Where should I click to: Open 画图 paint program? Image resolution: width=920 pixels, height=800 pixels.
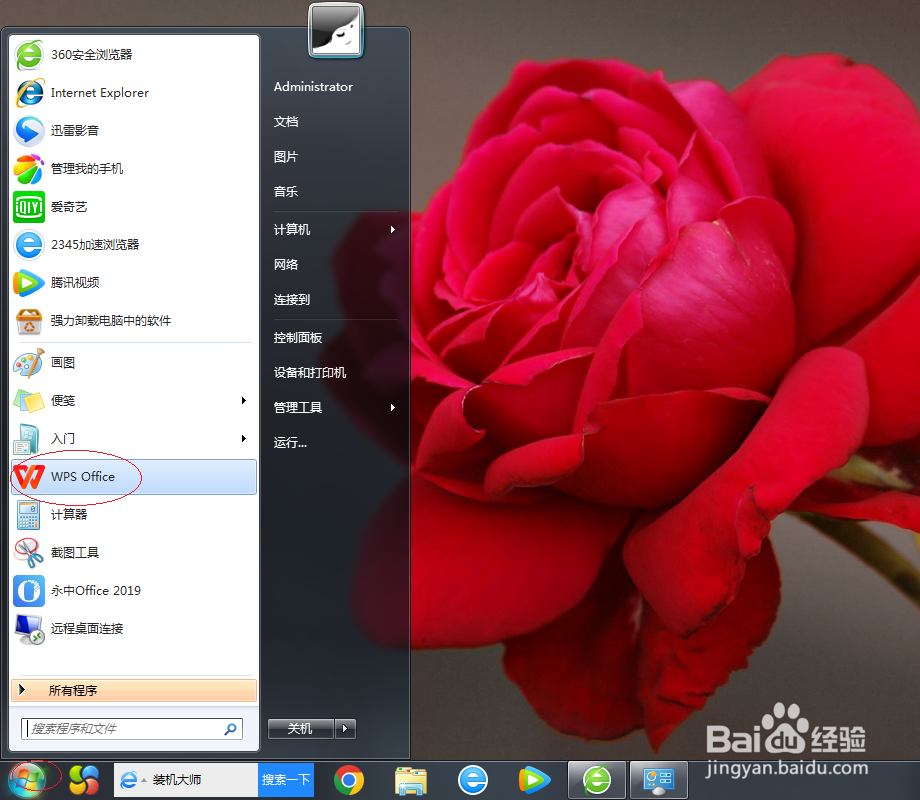click(134, 363)
